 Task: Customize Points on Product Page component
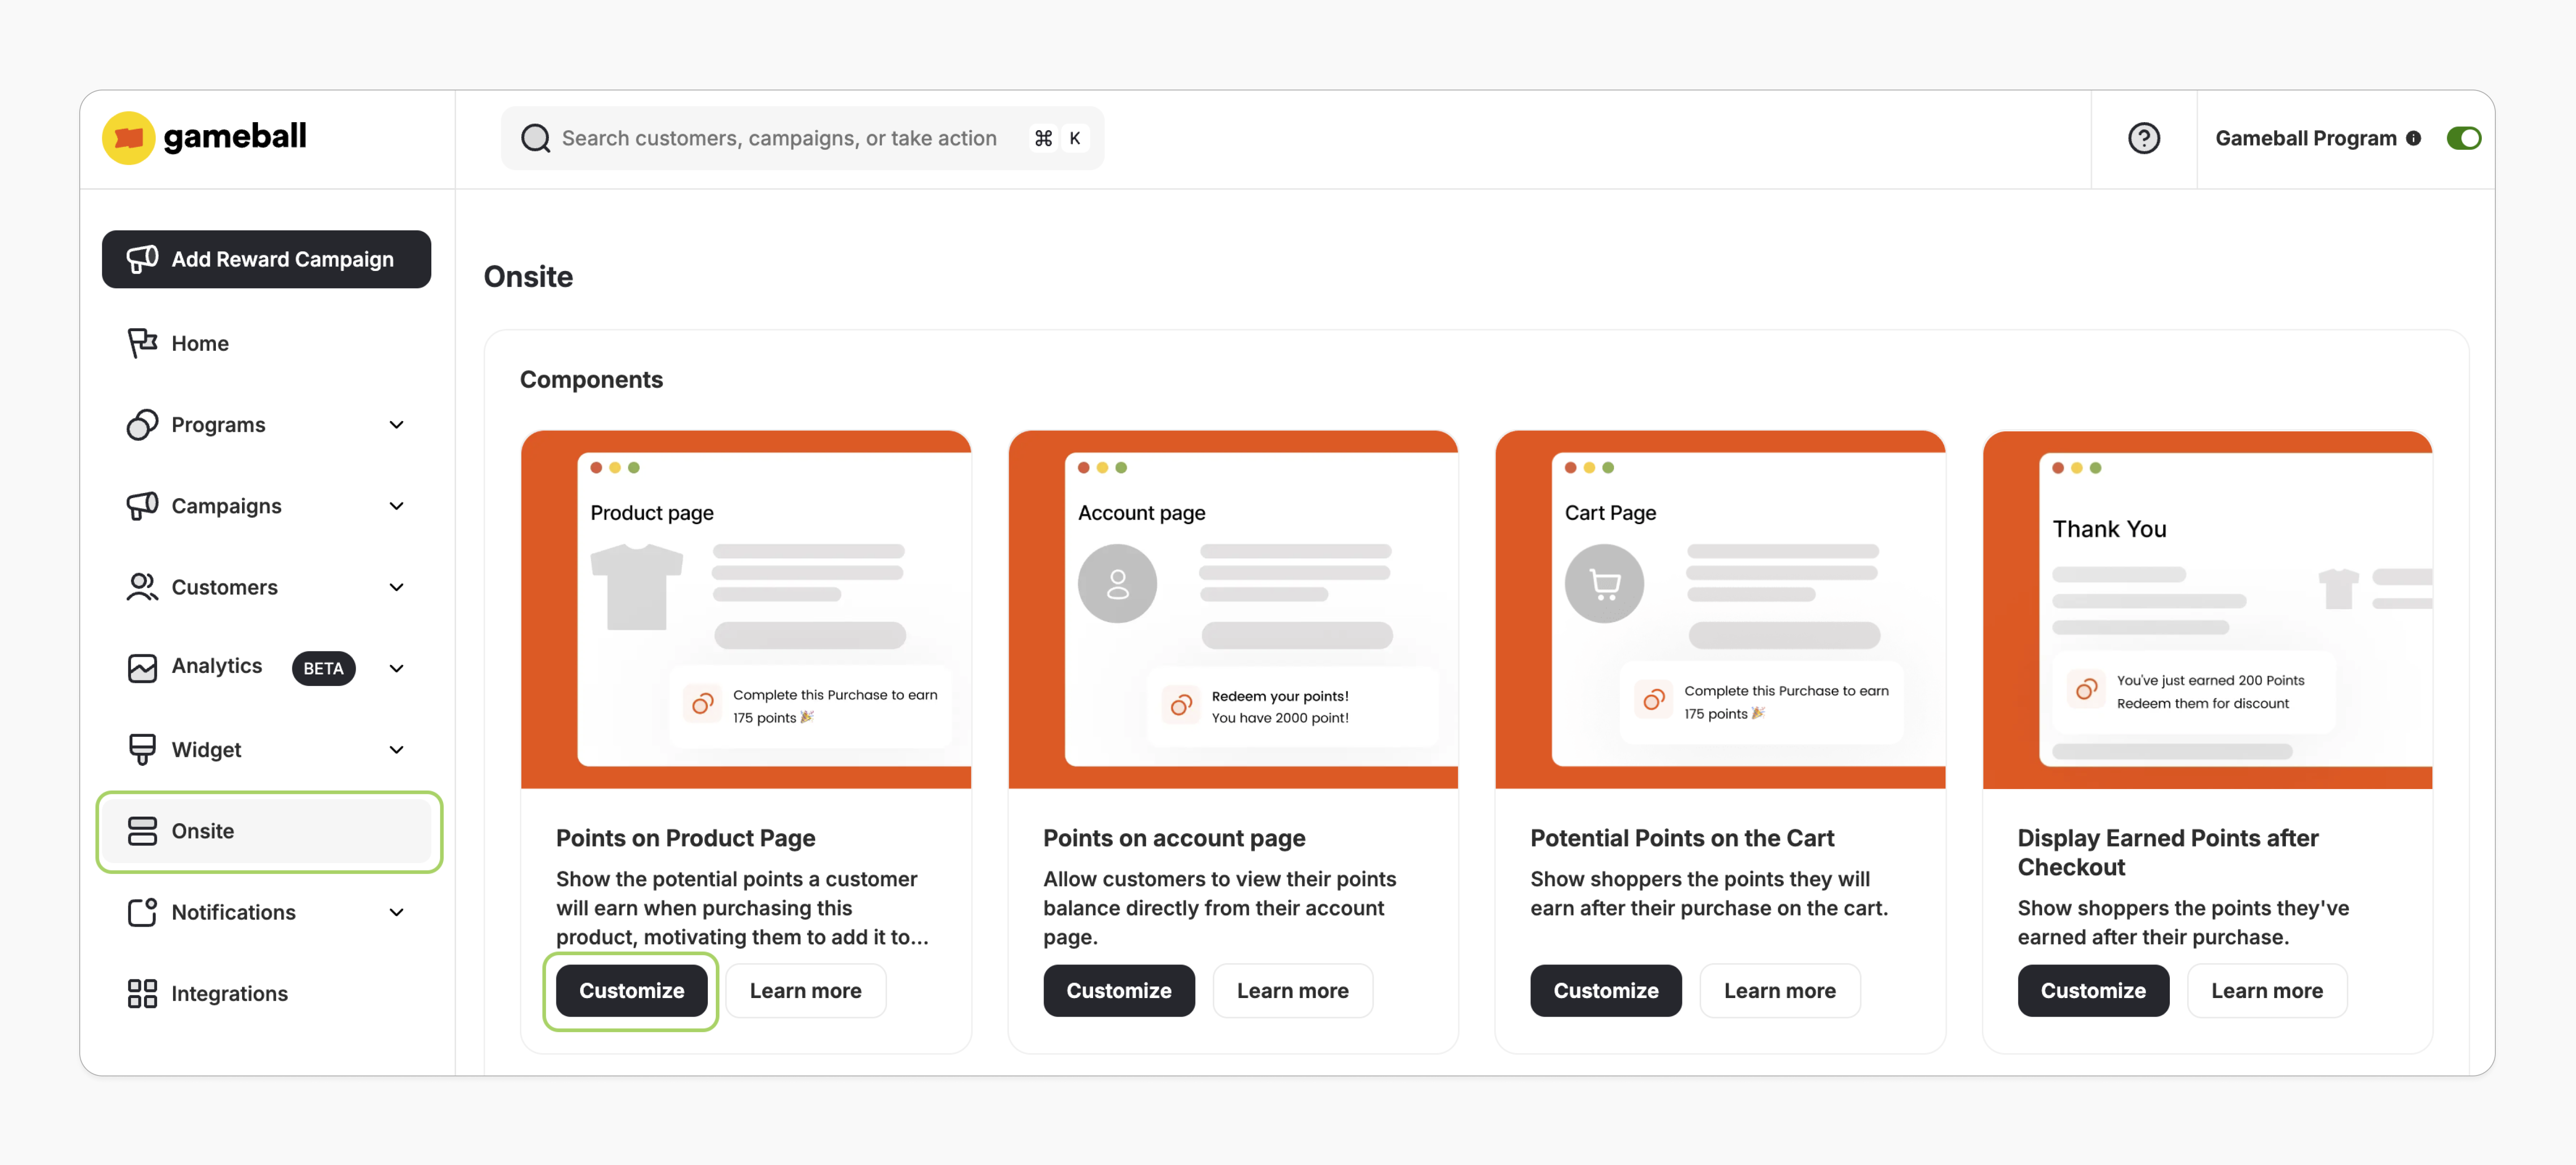point(631,991)
